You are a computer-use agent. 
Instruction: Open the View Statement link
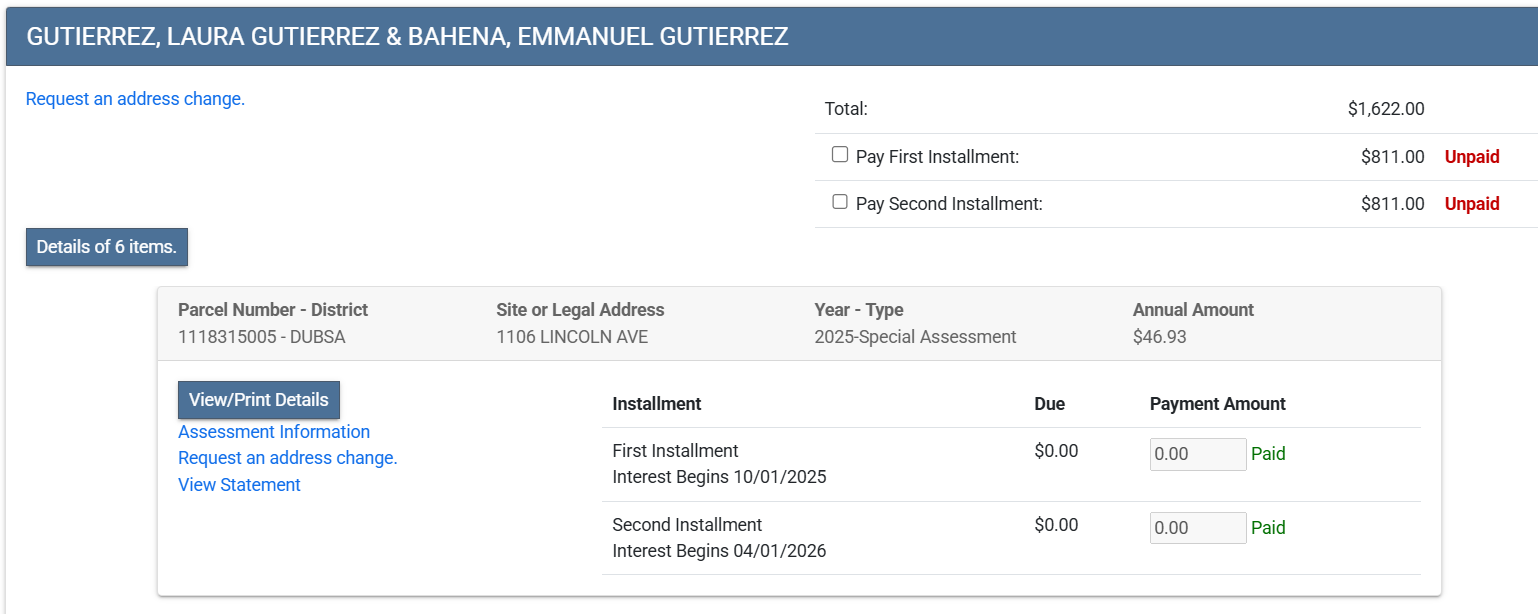pyautogui.click(x=239, y=485)
